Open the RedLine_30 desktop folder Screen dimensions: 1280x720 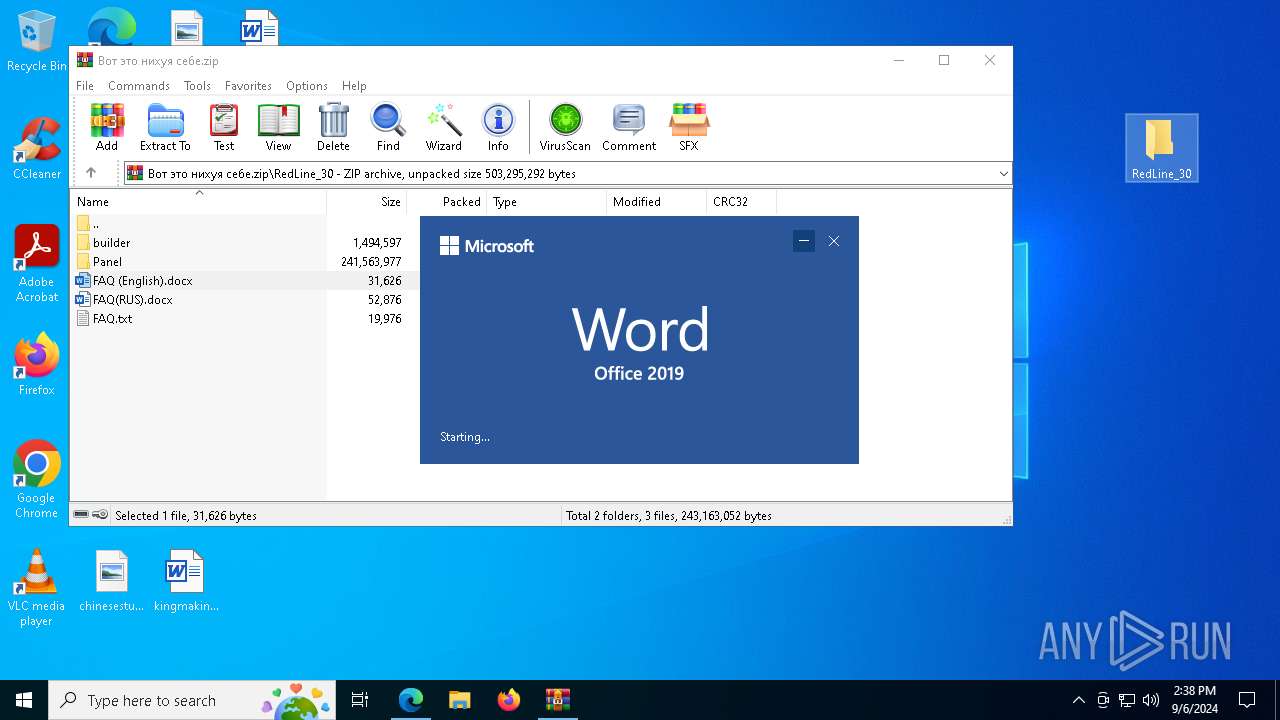(x=1161, y=147)
